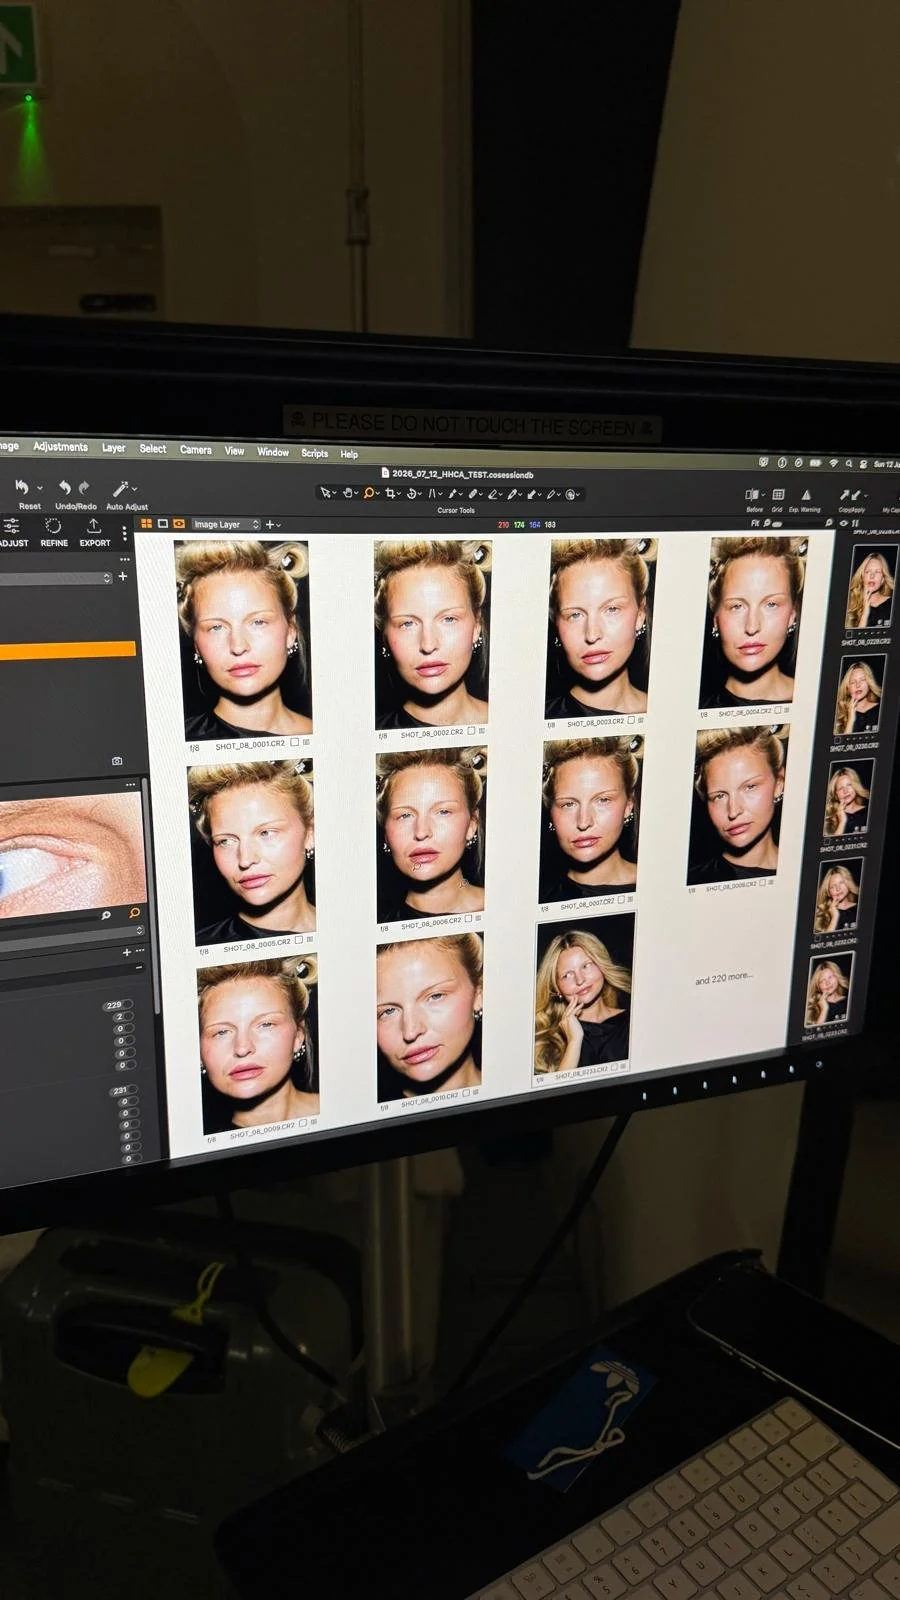The image size is (900, 1600).
Task: Tick the checkbox beside SHOT_08_0009.CR2
Action: (303, 1124)
